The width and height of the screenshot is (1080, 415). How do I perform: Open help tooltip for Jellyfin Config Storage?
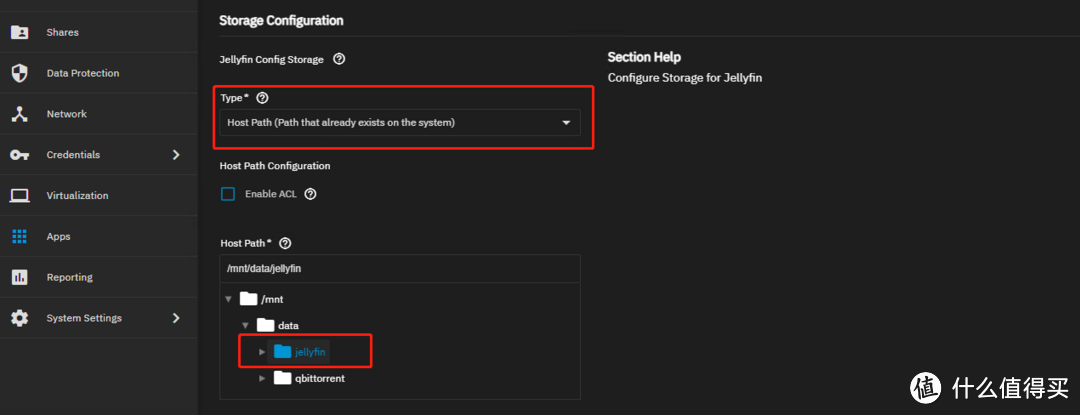point(339,60)
